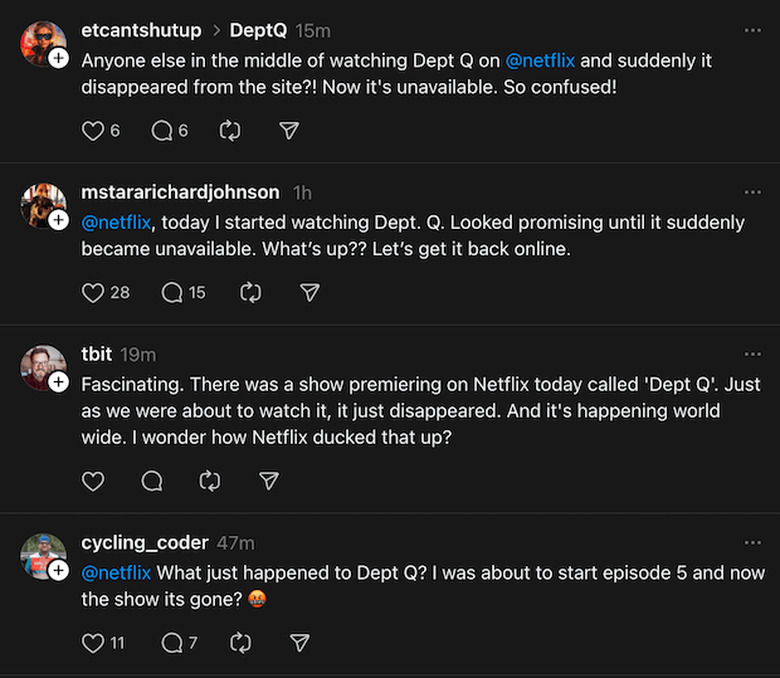Image resolution: width=780 pixels, height=678 pixels.
Task: Repost cycling_coder's post
Action: pos(241,643)
